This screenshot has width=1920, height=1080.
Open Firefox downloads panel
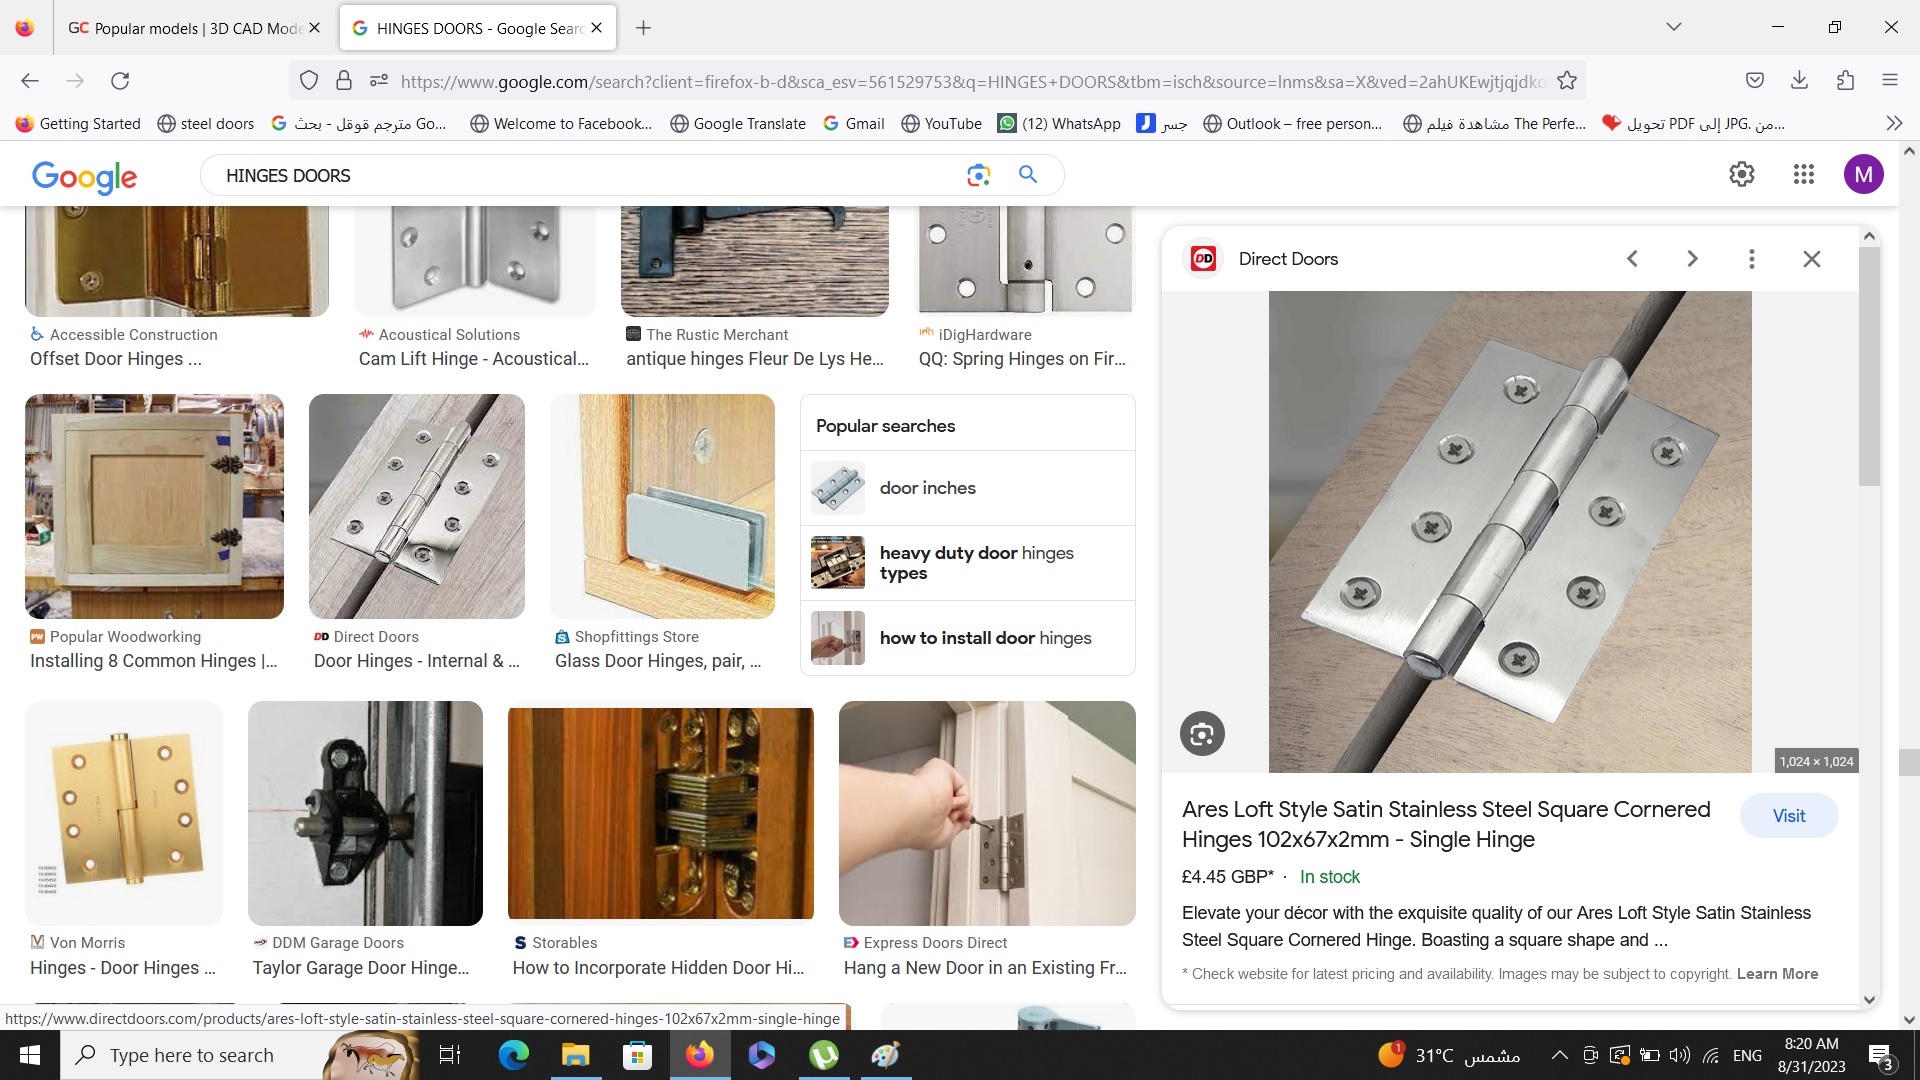(x=1799, y=81)
